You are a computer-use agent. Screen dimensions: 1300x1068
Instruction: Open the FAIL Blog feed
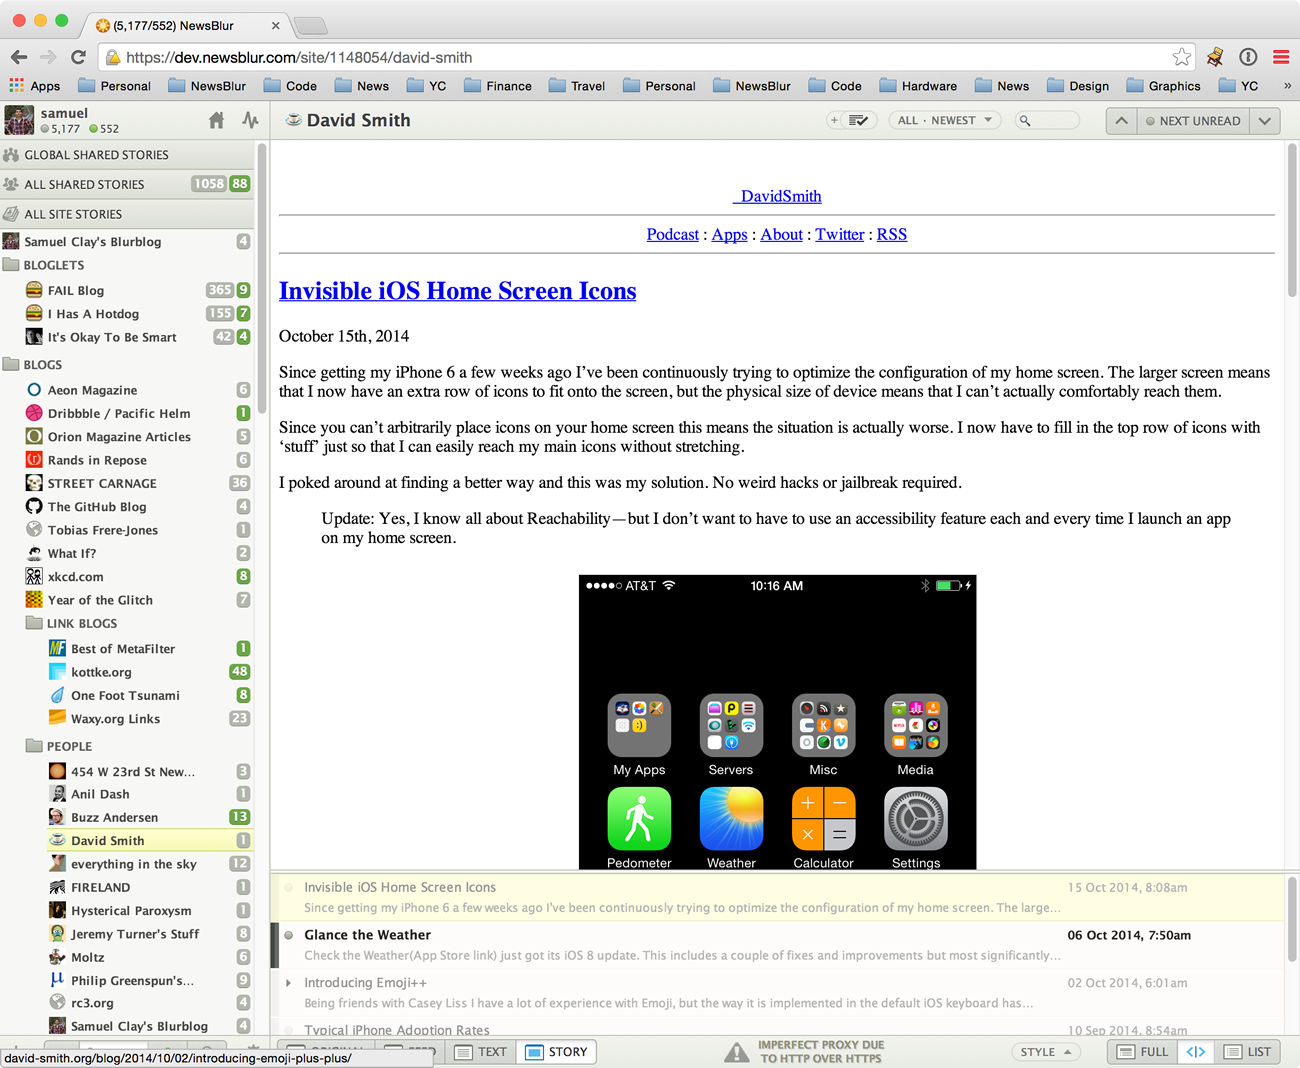tap(127, 290)
